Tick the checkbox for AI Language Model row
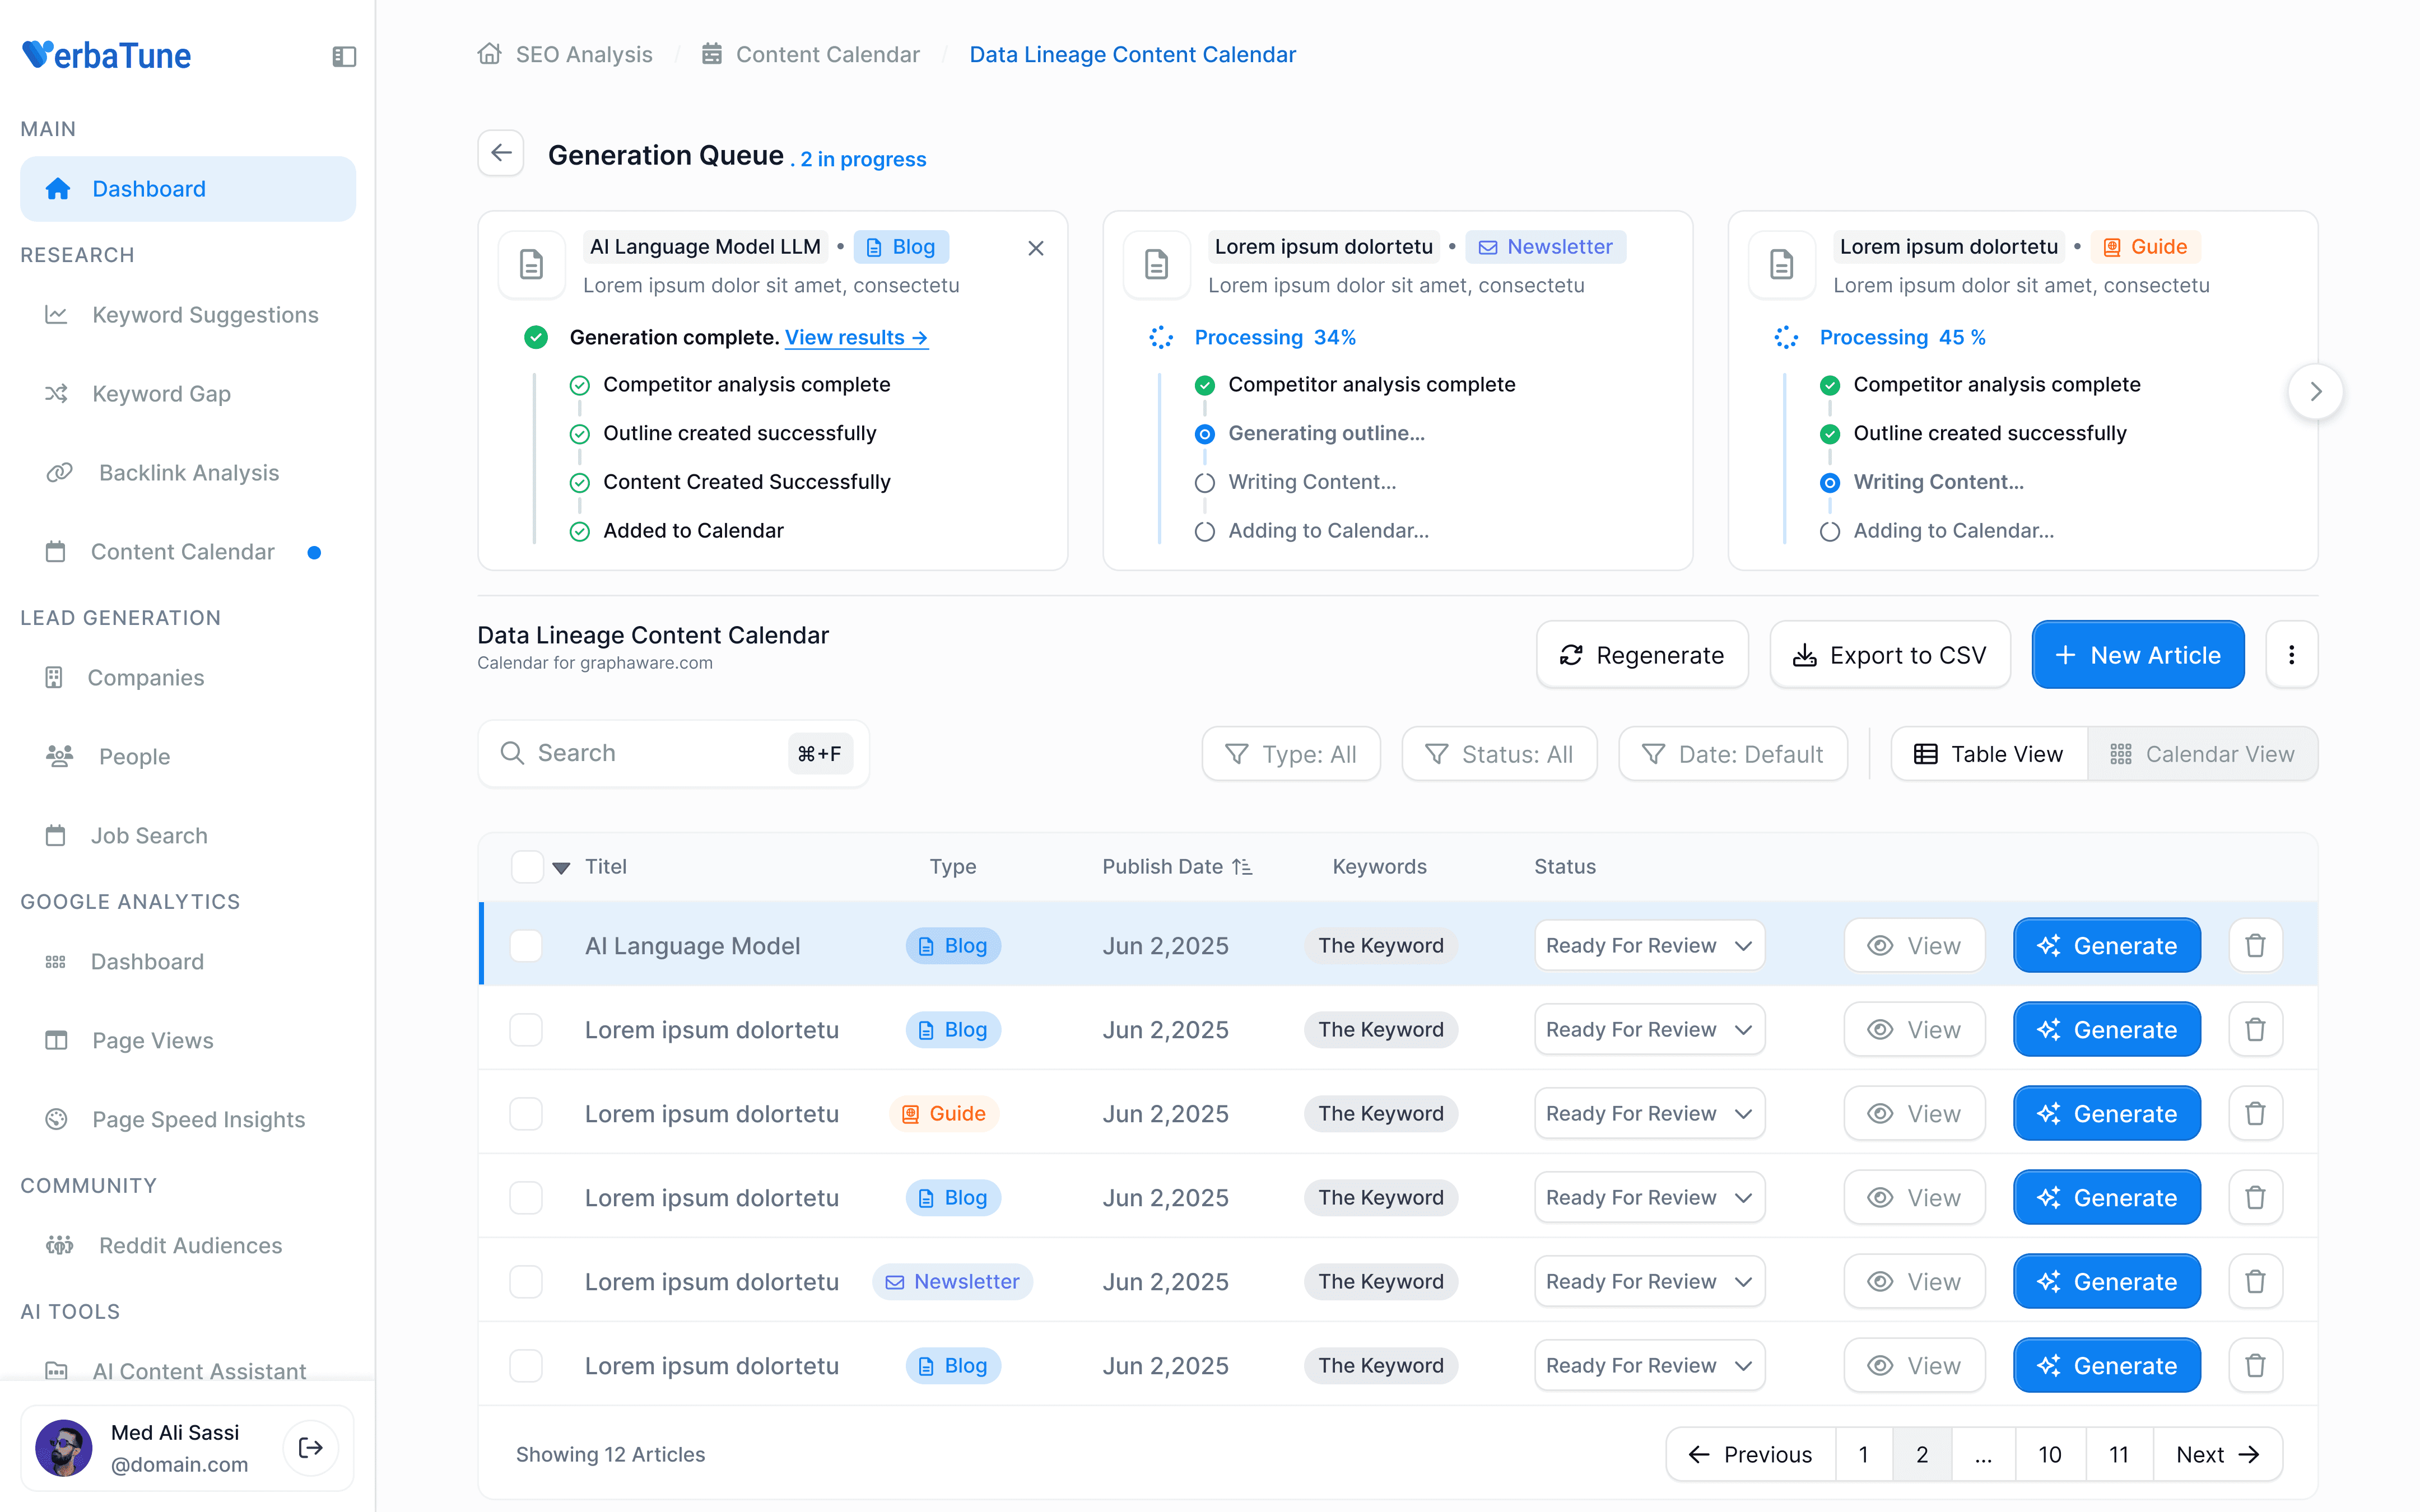Image resolution: width=2420 pixels, height=1512 pixels. pos(526,945)
